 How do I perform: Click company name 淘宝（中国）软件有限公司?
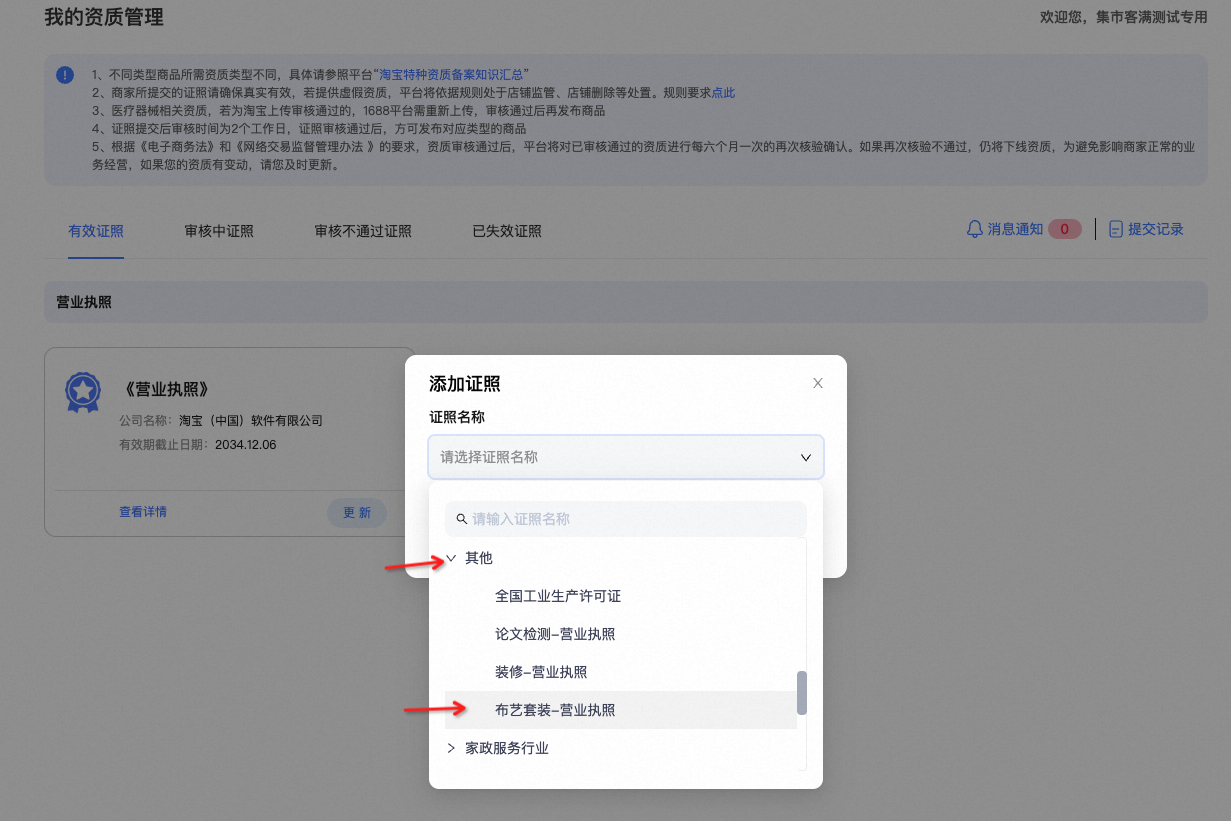coord(250,421)
